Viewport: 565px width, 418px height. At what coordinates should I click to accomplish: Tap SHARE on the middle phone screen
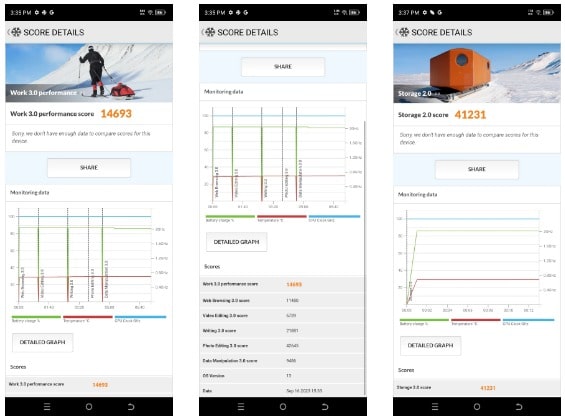[283, 67]
